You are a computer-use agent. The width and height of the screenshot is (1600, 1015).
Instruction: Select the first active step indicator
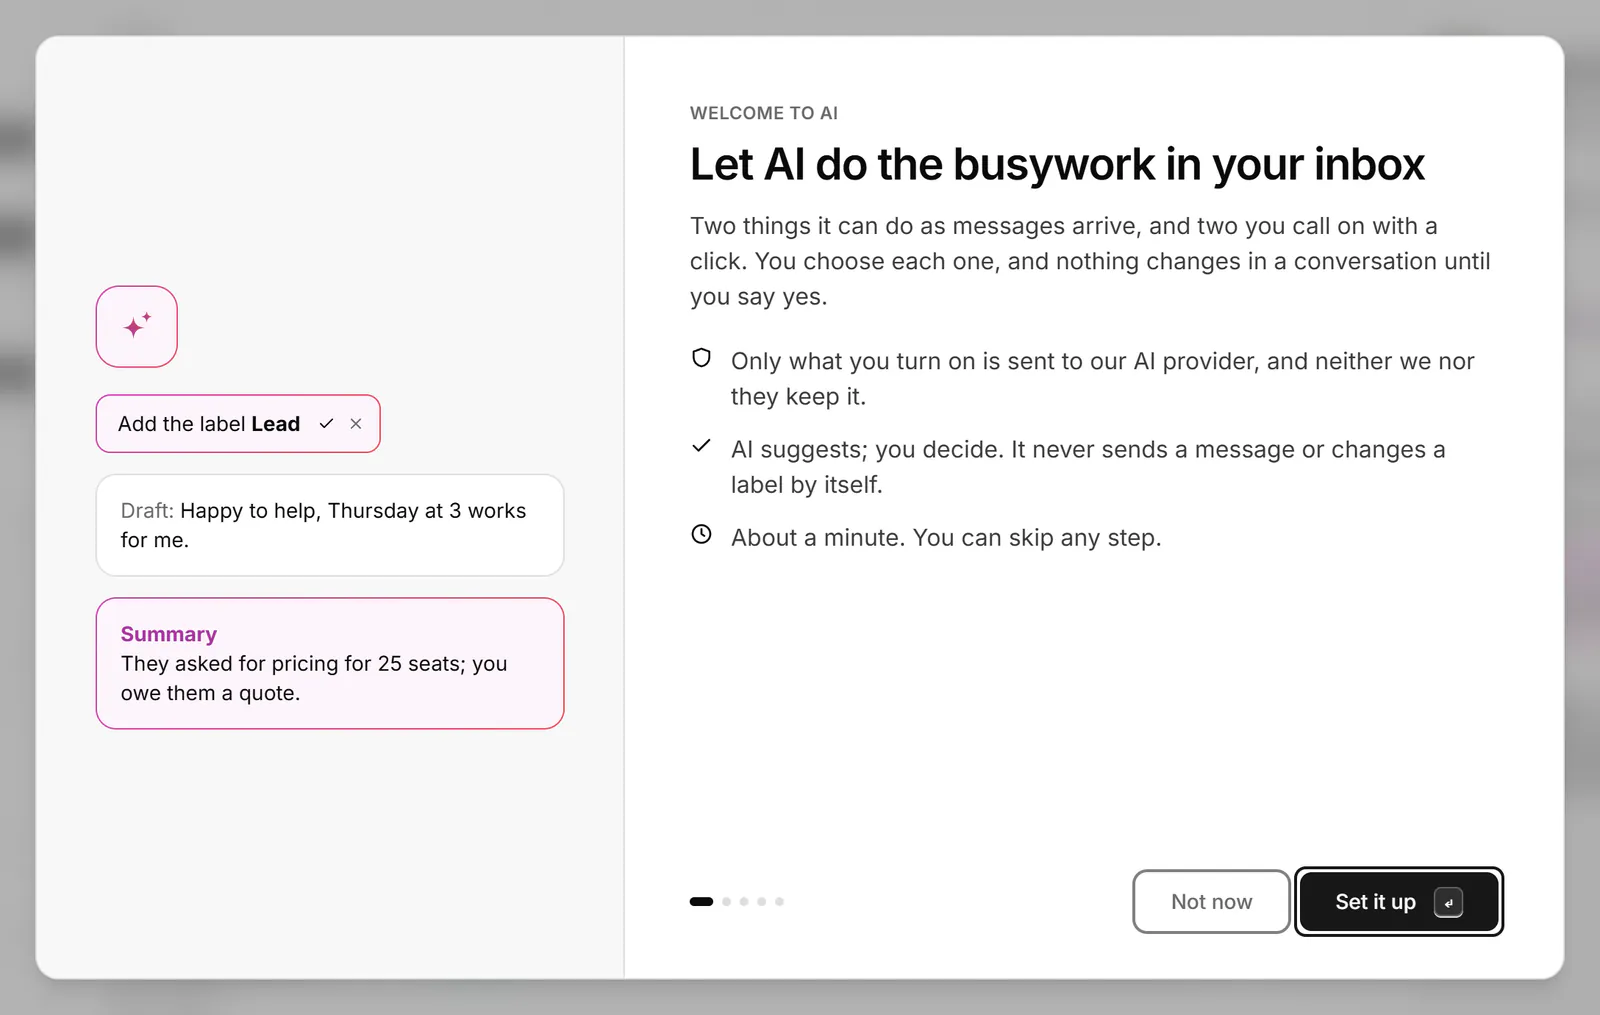click(x=701, y=902)
